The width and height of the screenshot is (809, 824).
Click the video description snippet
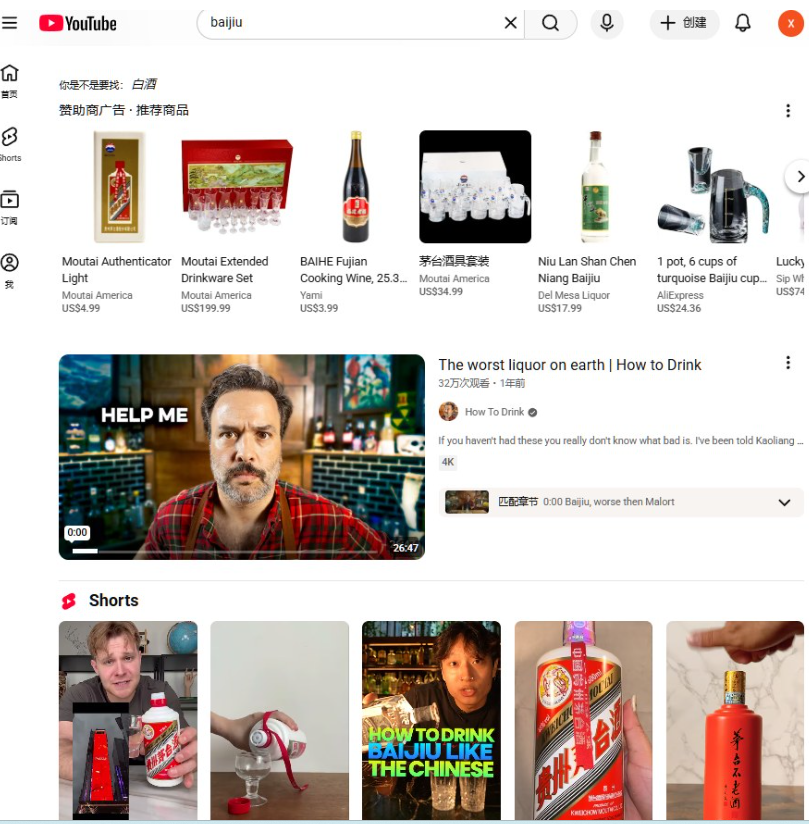coord(621,440)
